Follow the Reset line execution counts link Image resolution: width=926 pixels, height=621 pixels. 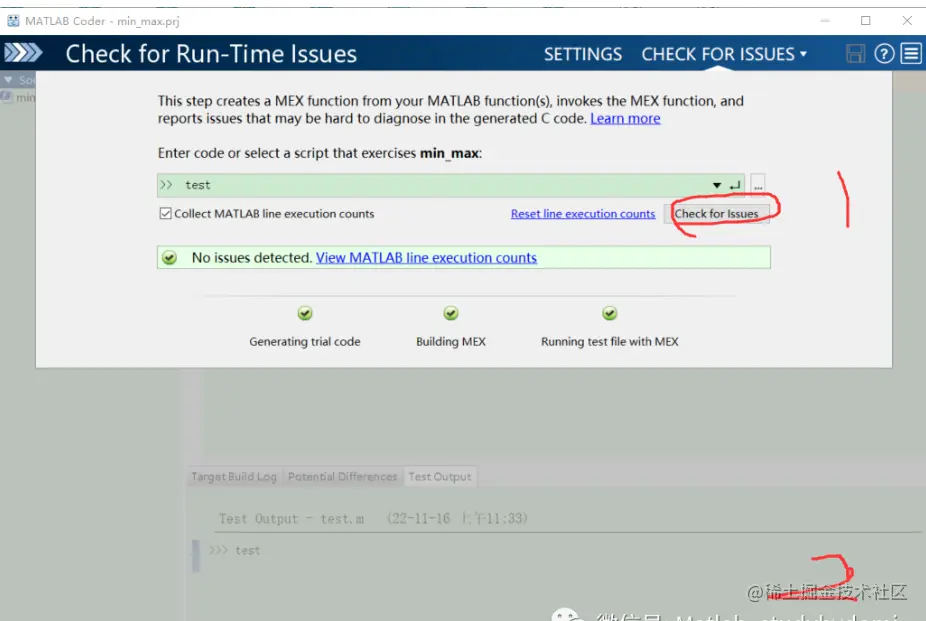tap(583, 214)
